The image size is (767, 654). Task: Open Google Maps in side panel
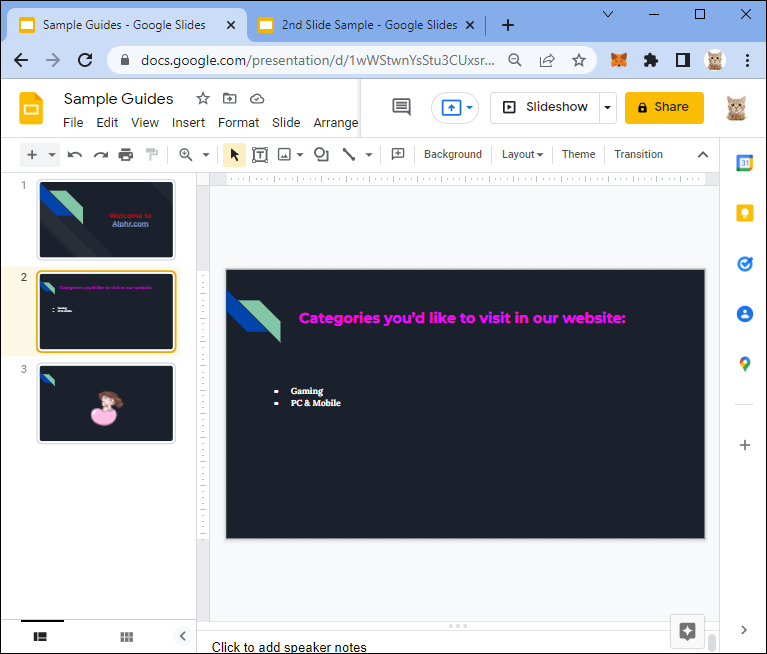744,364
